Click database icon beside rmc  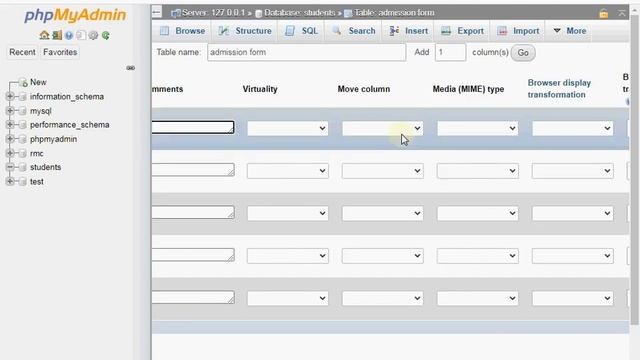pyautogui.click(x=23, y=153)
